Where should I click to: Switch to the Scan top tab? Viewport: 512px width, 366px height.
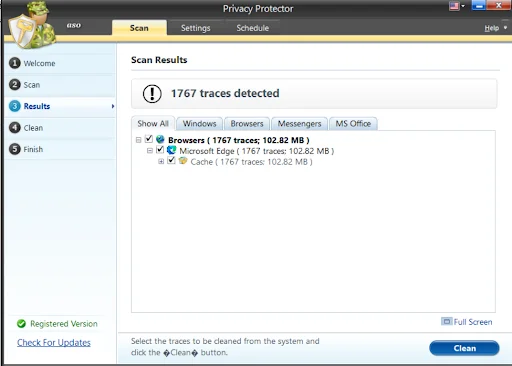(x=139, y=28)
